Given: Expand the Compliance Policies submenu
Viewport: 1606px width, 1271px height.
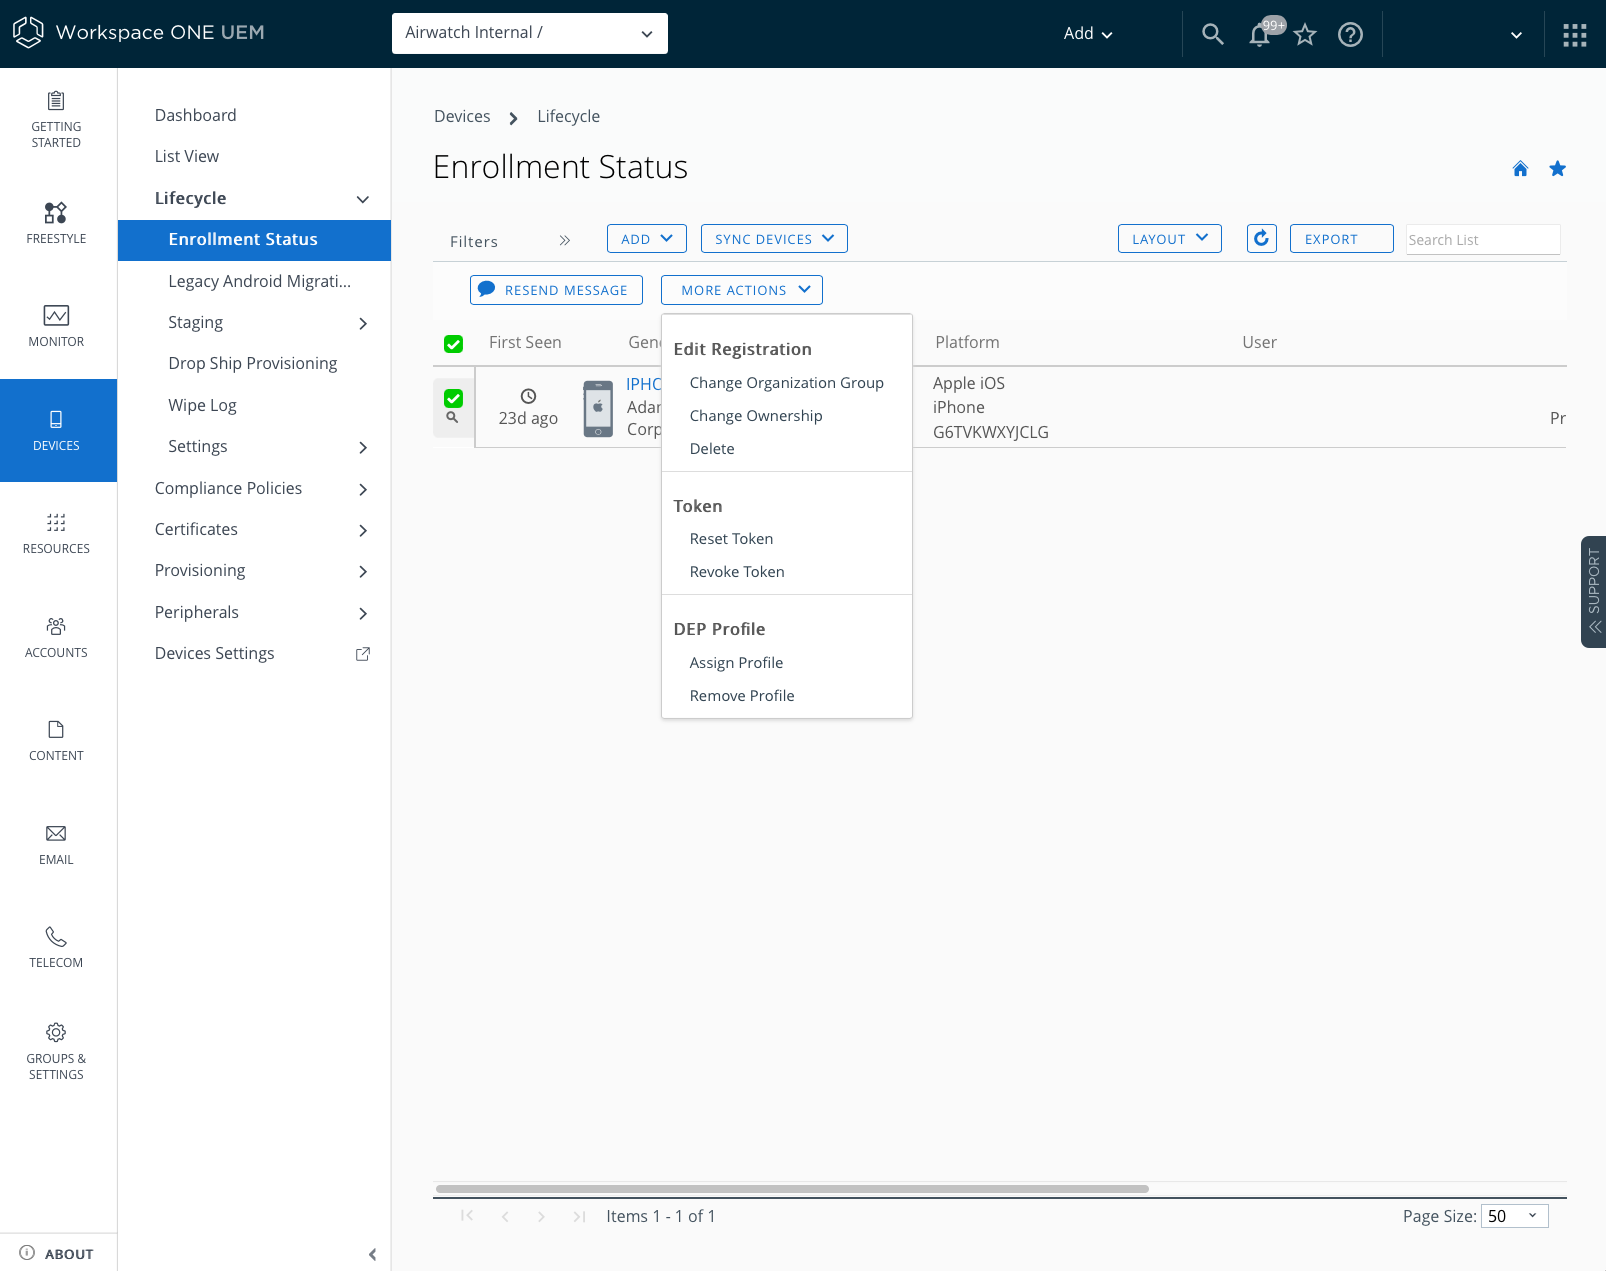Looking at the screenshot, I should click(362, 489).
